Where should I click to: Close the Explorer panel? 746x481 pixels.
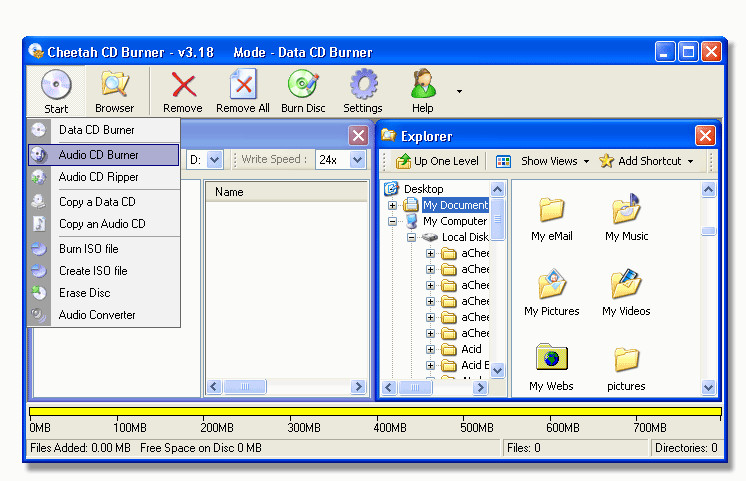[x=705, y=136]
